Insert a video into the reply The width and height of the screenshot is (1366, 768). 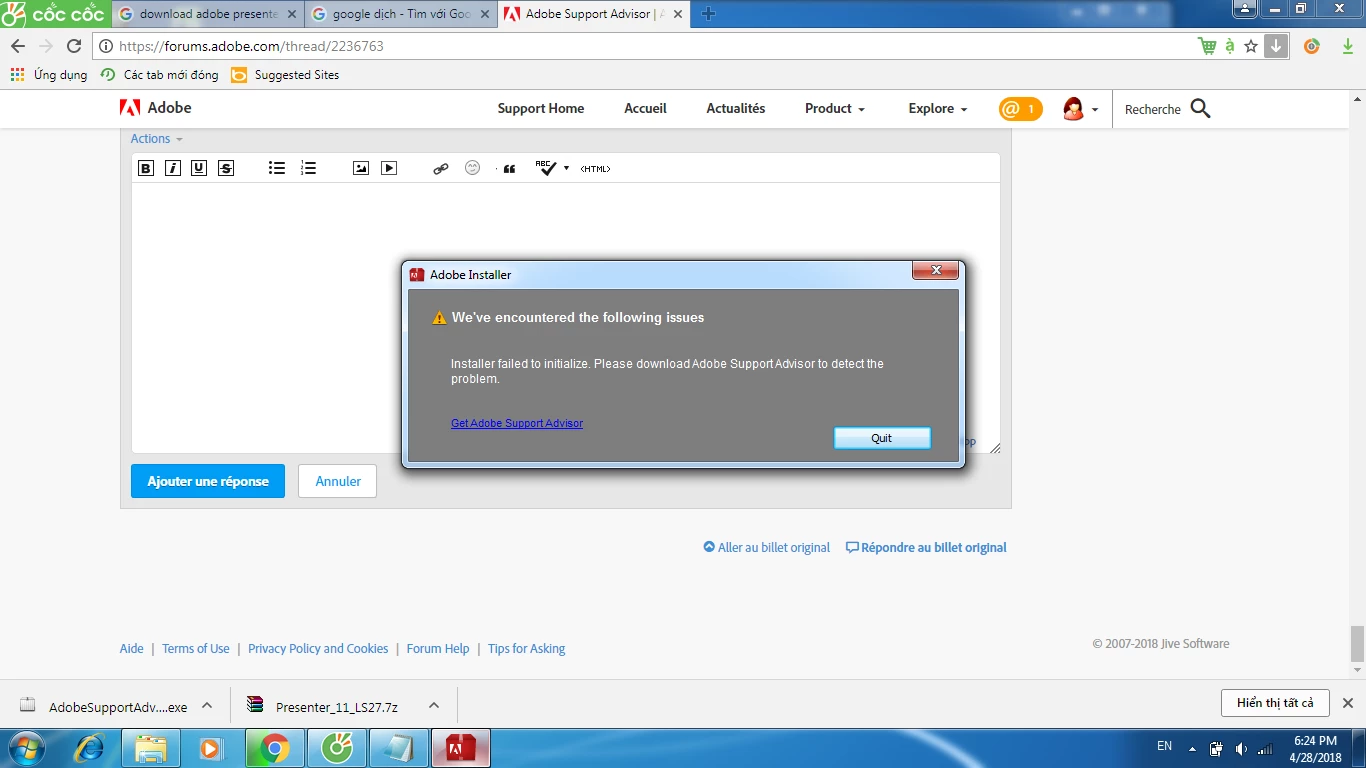click(389, 168)
